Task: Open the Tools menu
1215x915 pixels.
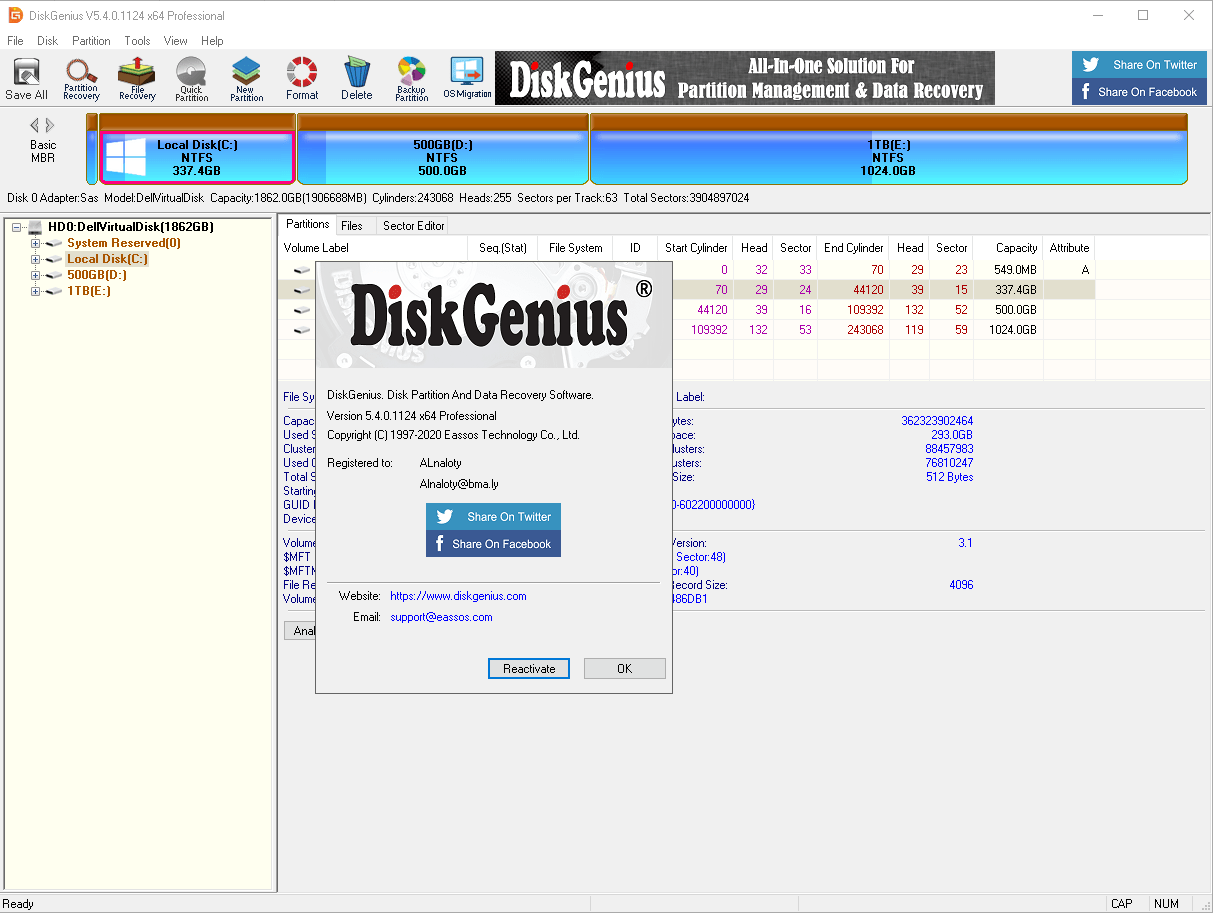Action: pos(137,41)
